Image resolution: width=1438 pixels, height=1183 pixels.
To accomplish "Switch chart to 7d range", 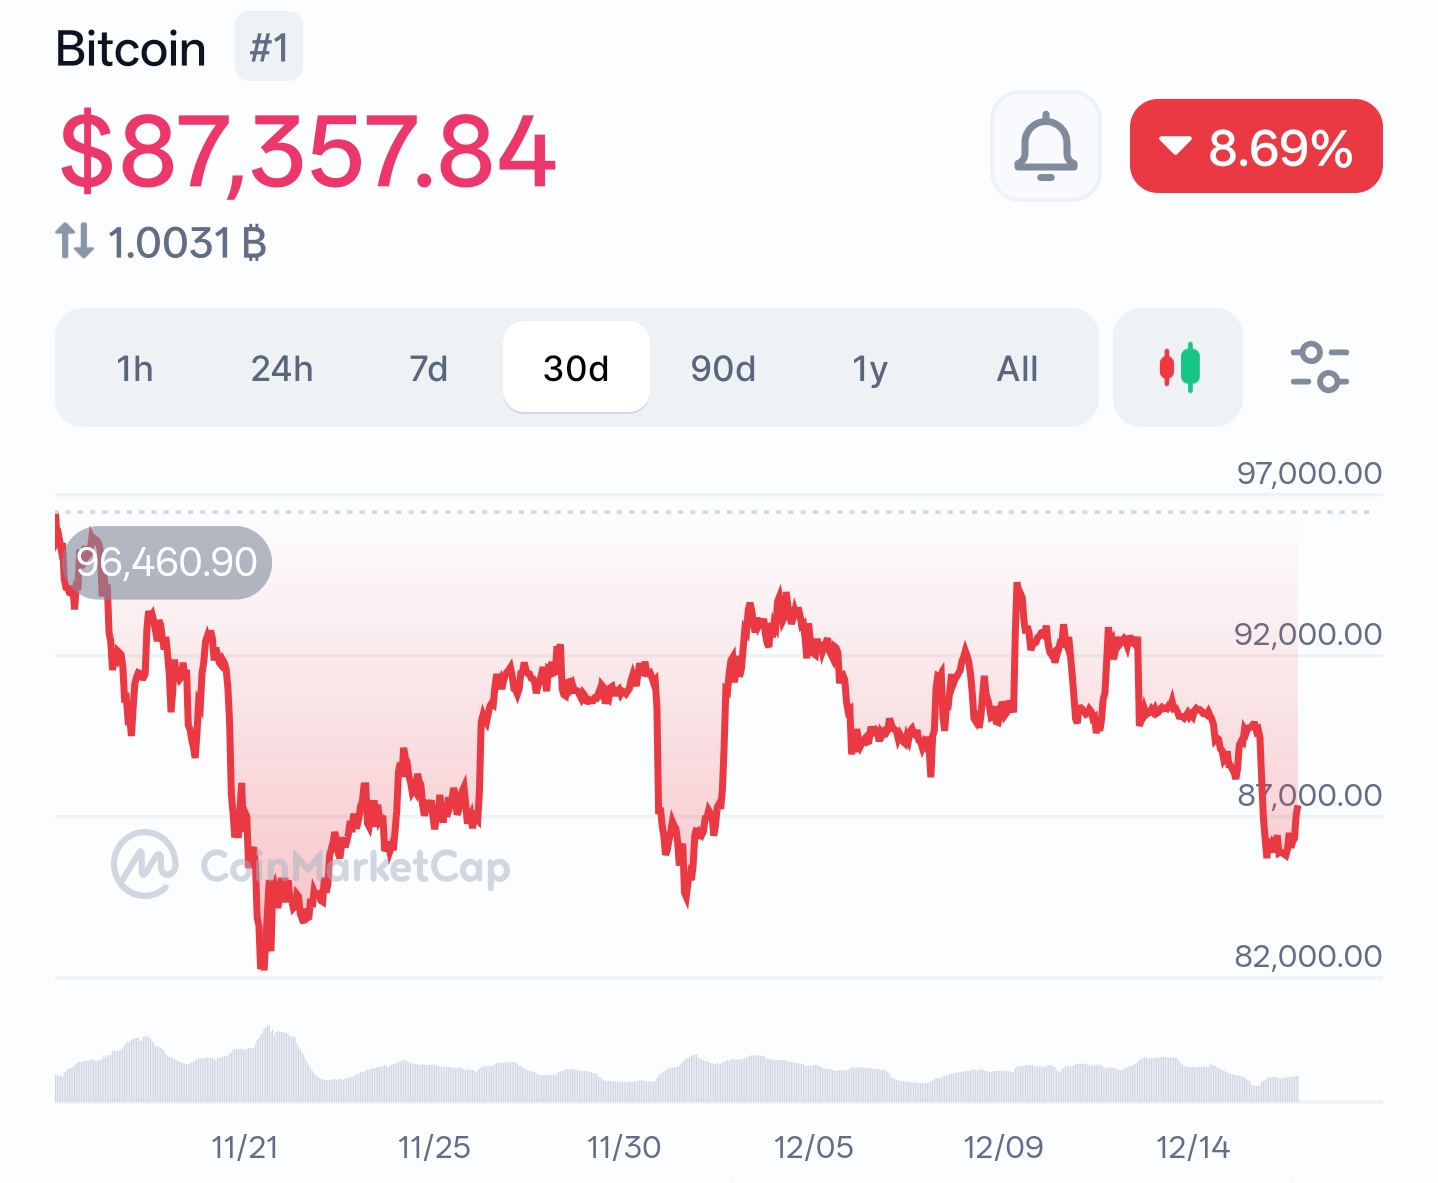I will click(x=428, y=369).
